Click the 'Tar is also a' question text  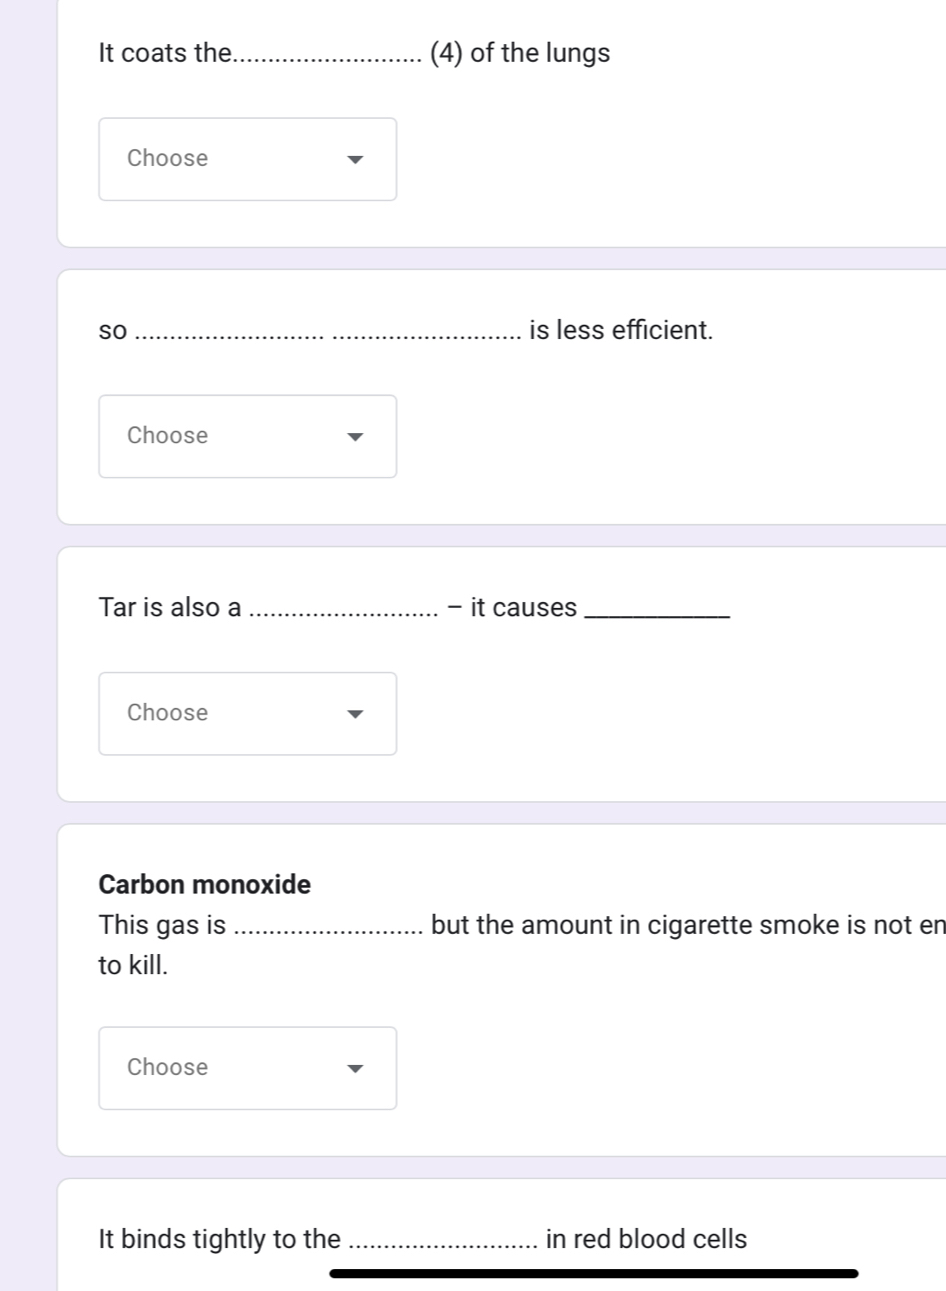click(170, 607)
